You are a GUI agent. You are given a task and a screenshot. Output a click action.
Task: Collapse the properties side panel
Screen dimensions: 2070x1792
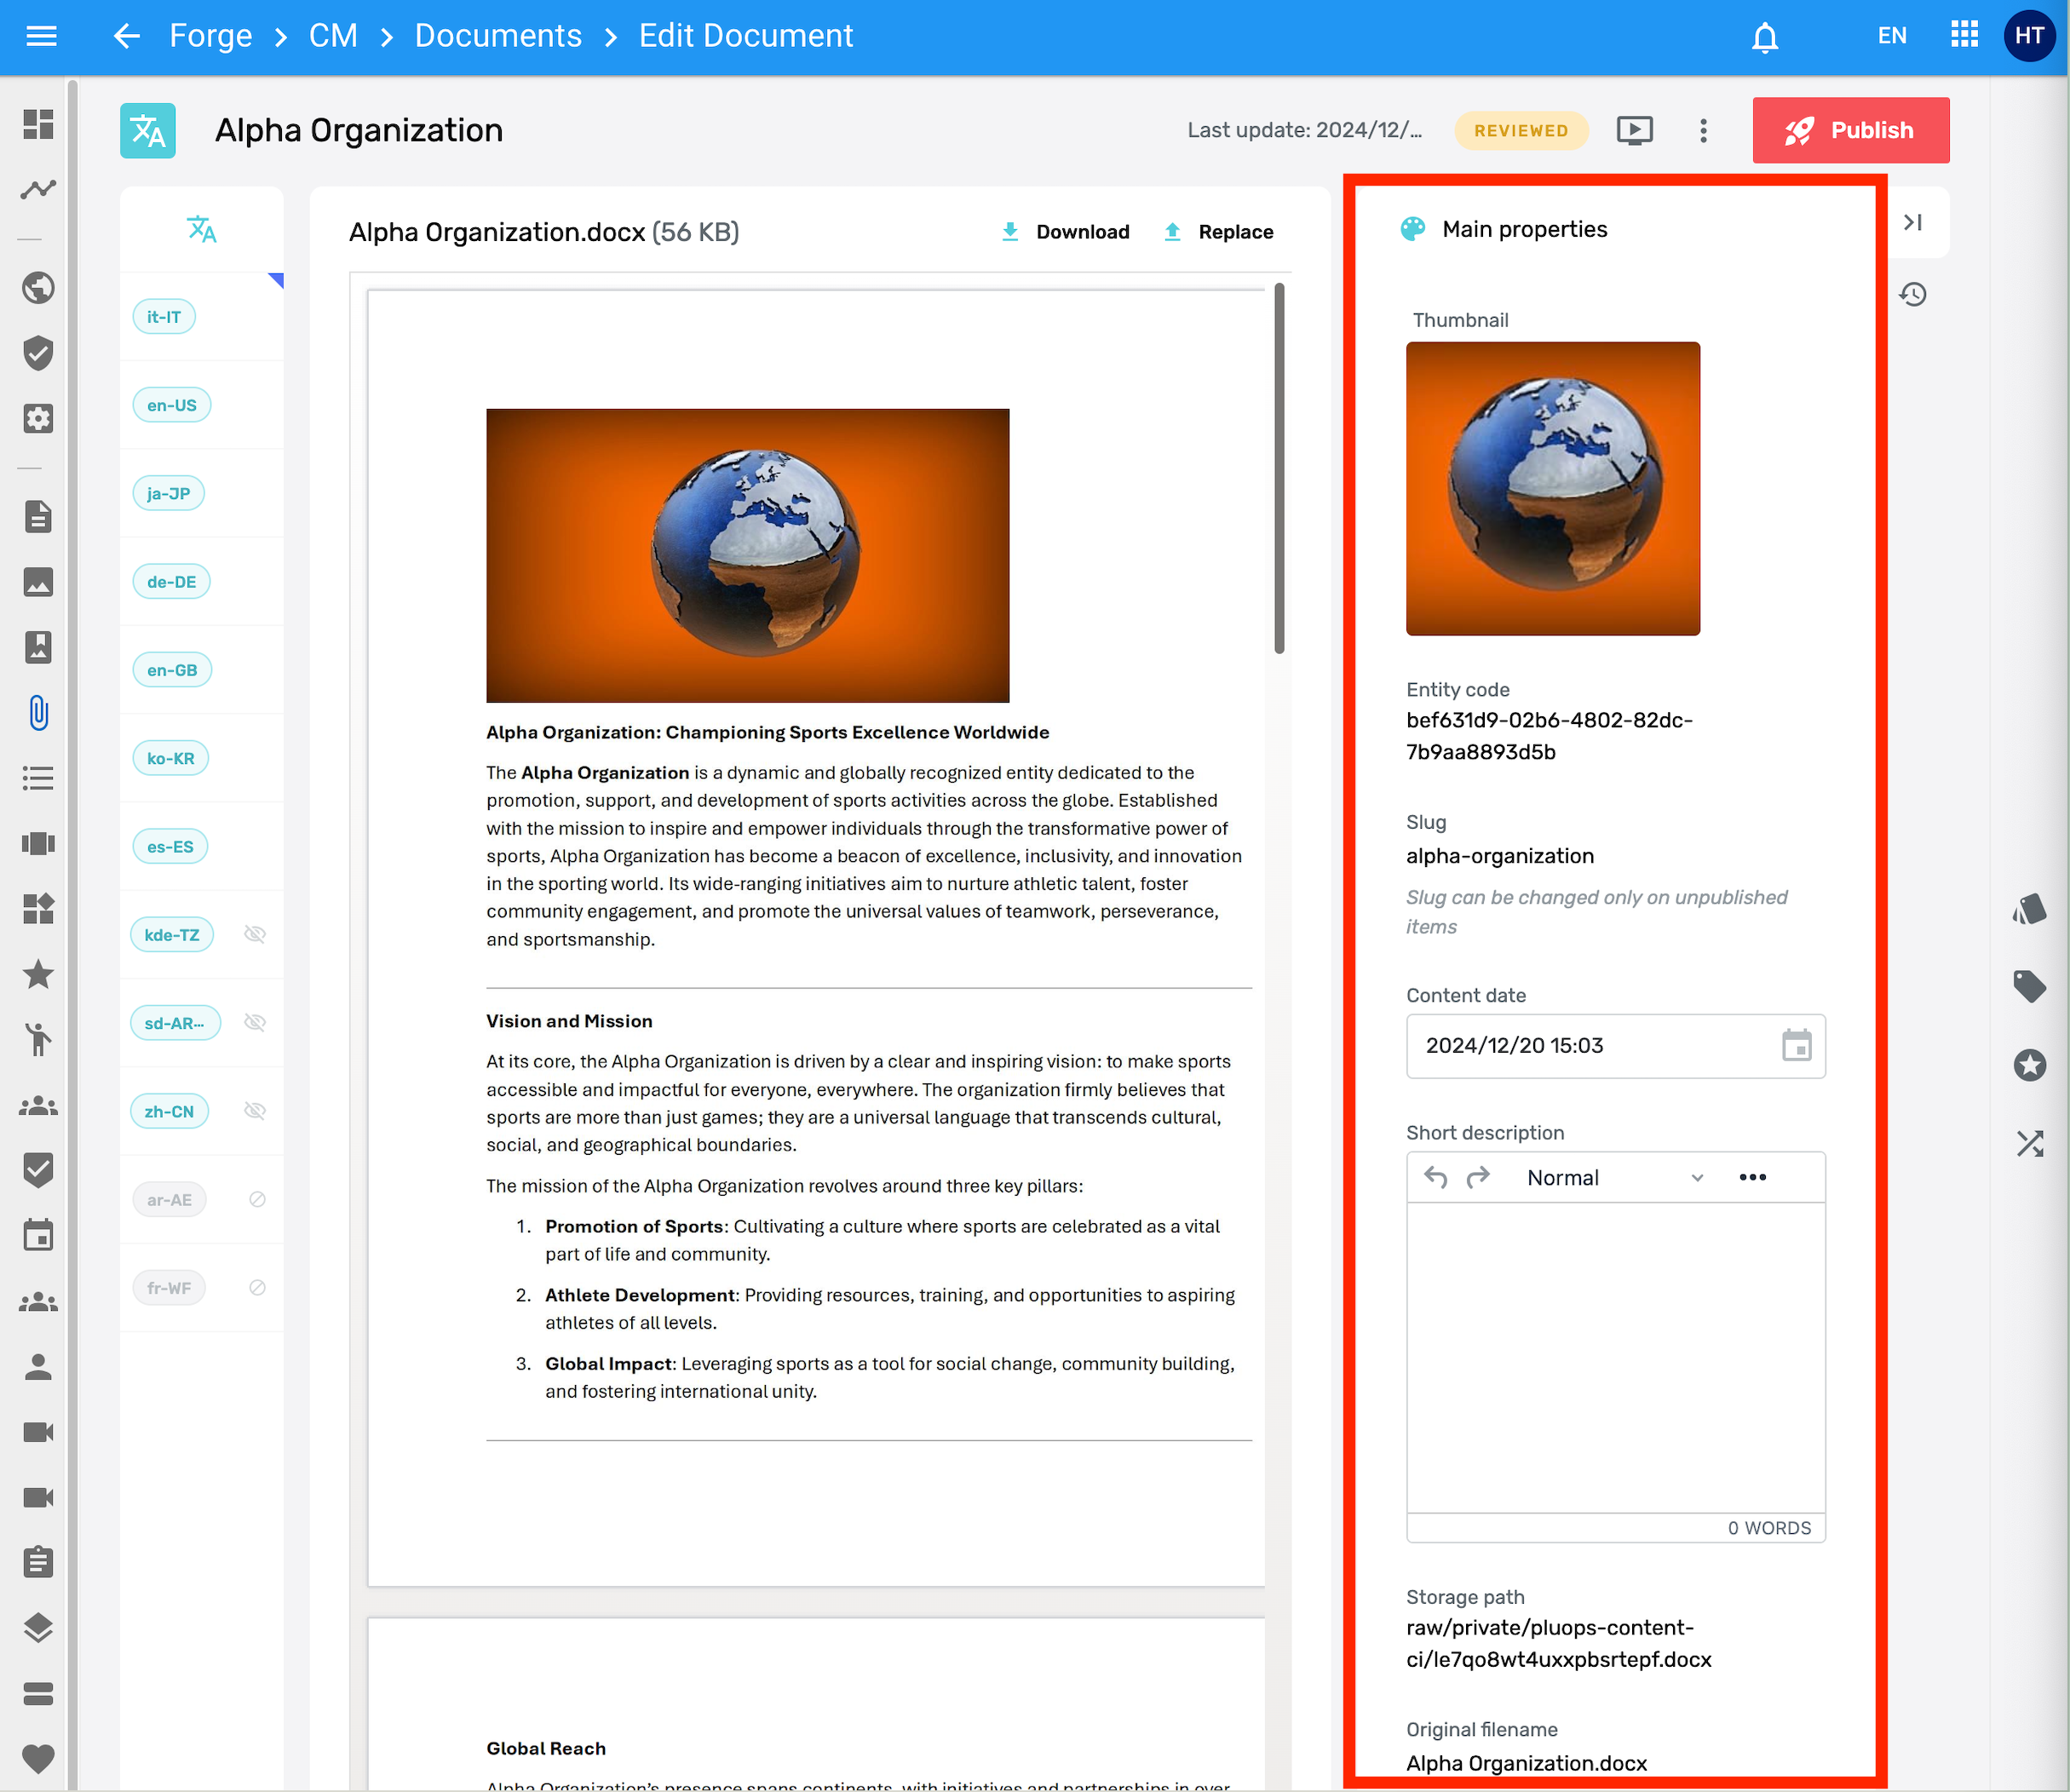click(x=1912, y=222)
